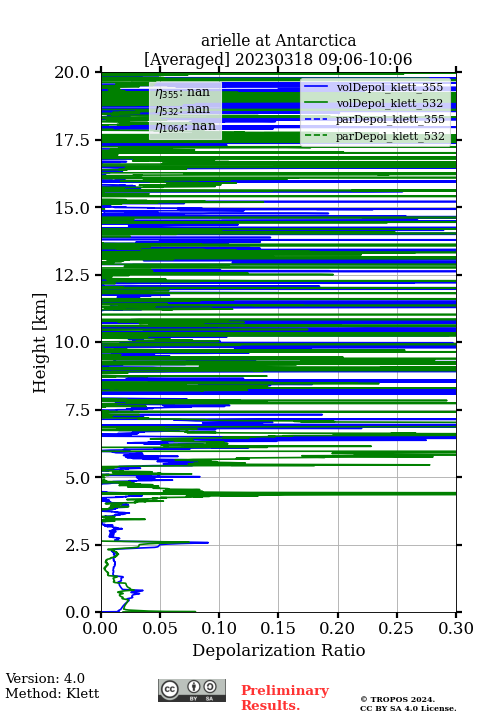Click the 'Preliminary Results.' red text
Screen dimensions: 480x720
coord(285,698)
